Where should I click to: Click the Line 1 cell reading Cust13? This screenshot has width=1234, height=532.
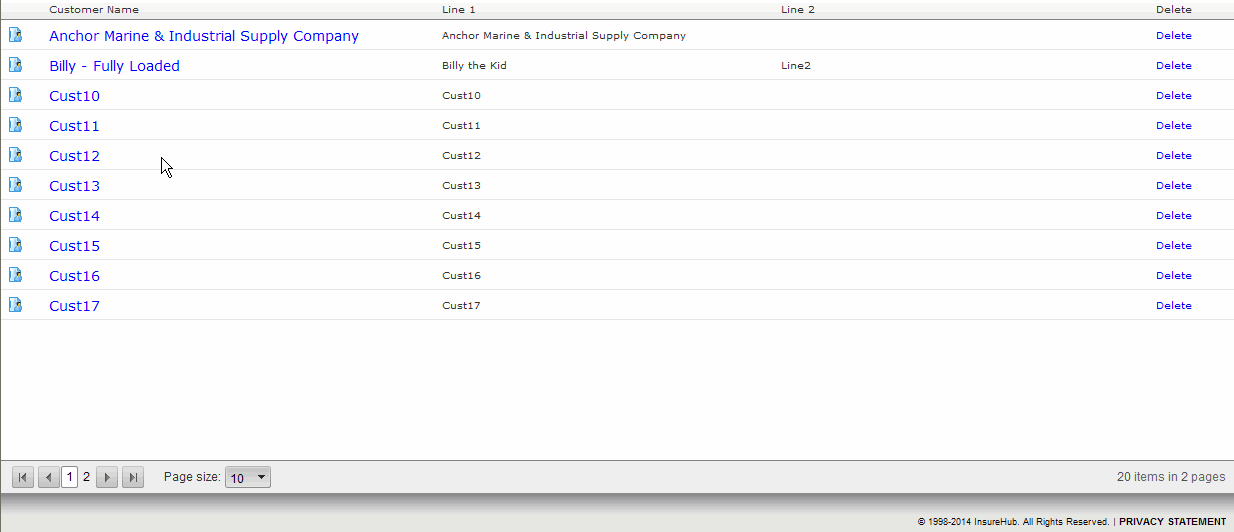pos(461,185)
